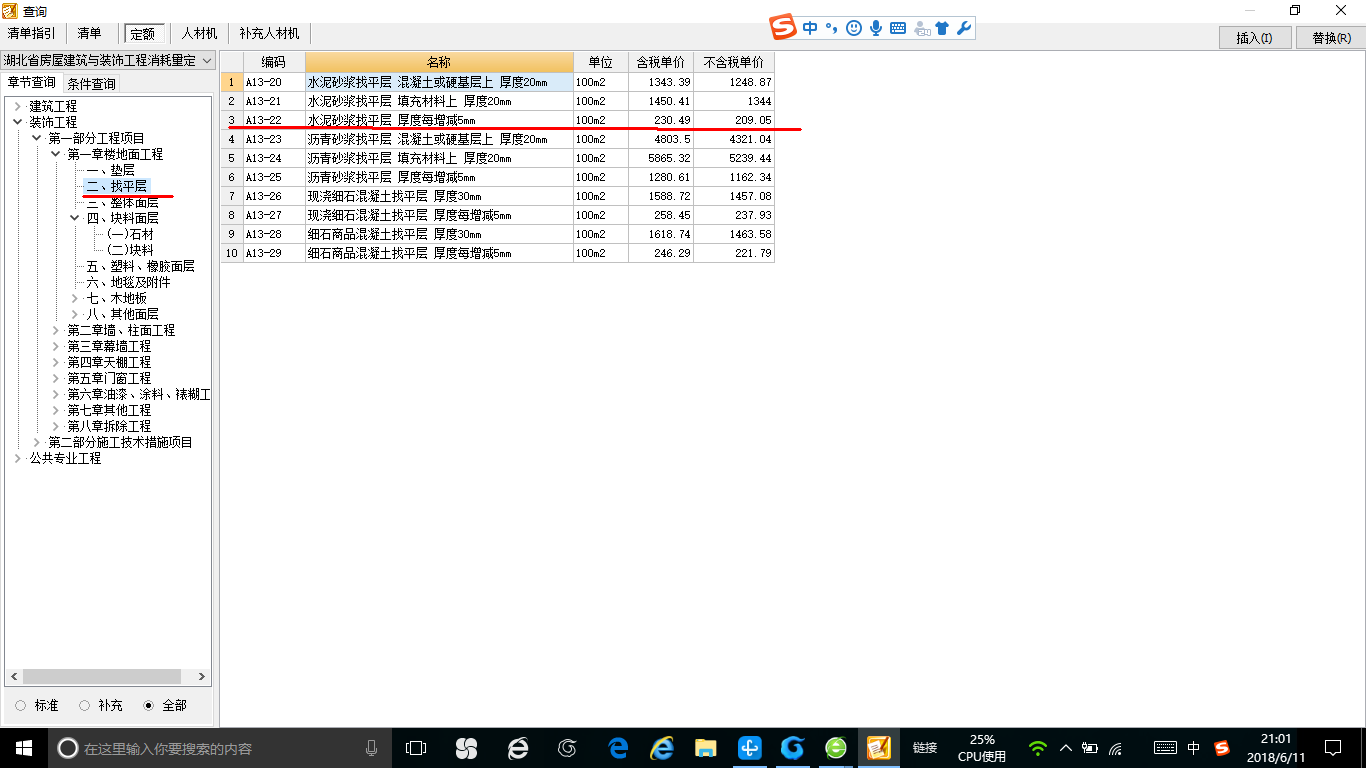
Task: Select the 二、找平层 tree item
Action: point(117,186)
